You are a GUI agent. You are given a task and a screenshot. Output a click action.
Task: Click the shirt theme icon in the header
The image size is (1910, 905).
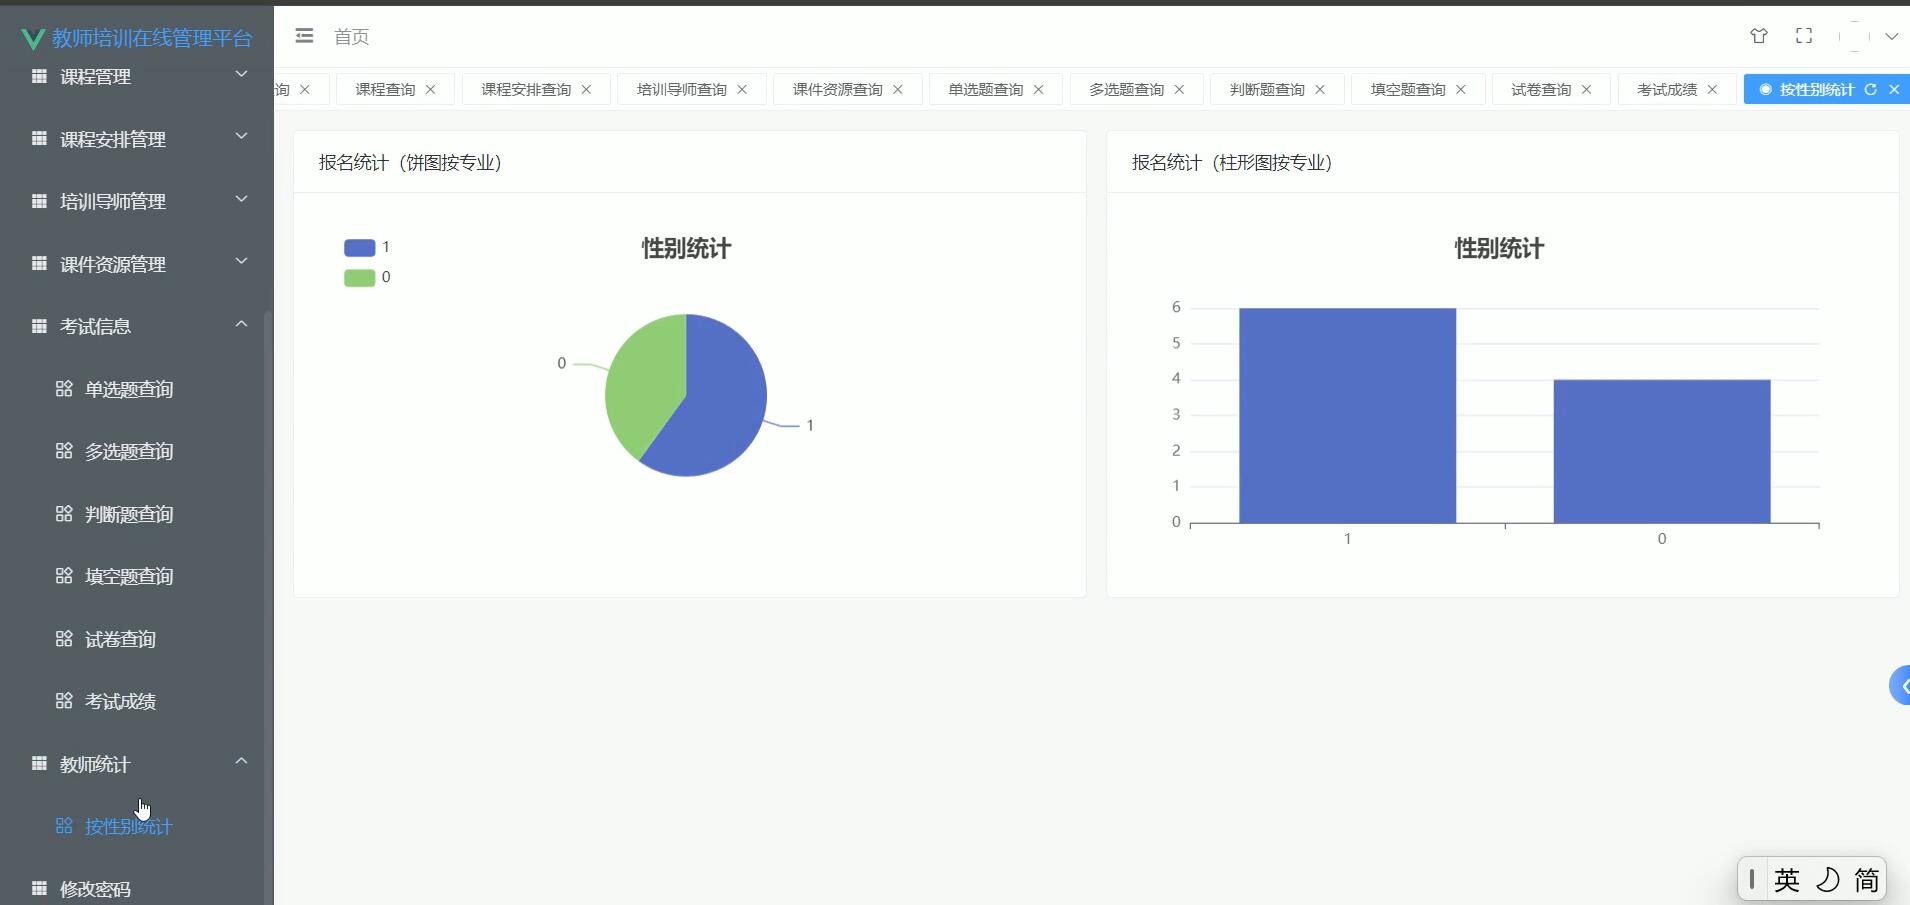coord(1759,36)
